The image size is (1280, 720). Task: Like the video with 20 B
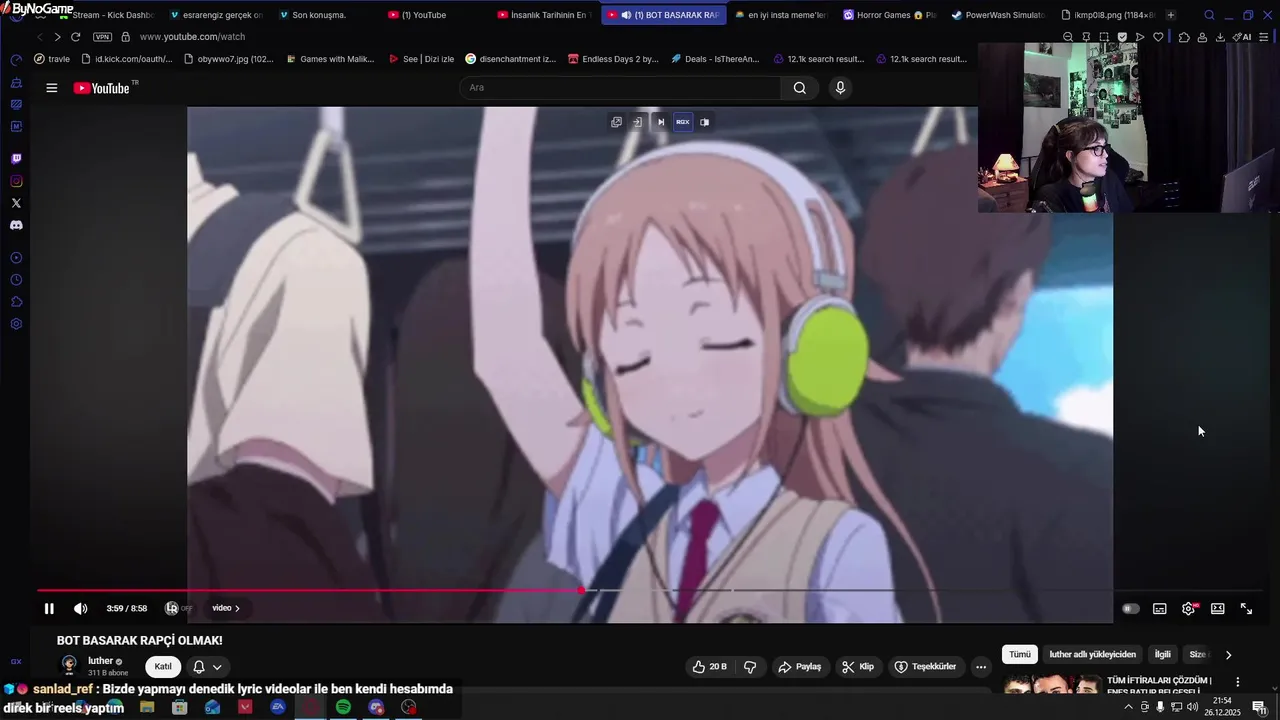[x=711, y=667]
